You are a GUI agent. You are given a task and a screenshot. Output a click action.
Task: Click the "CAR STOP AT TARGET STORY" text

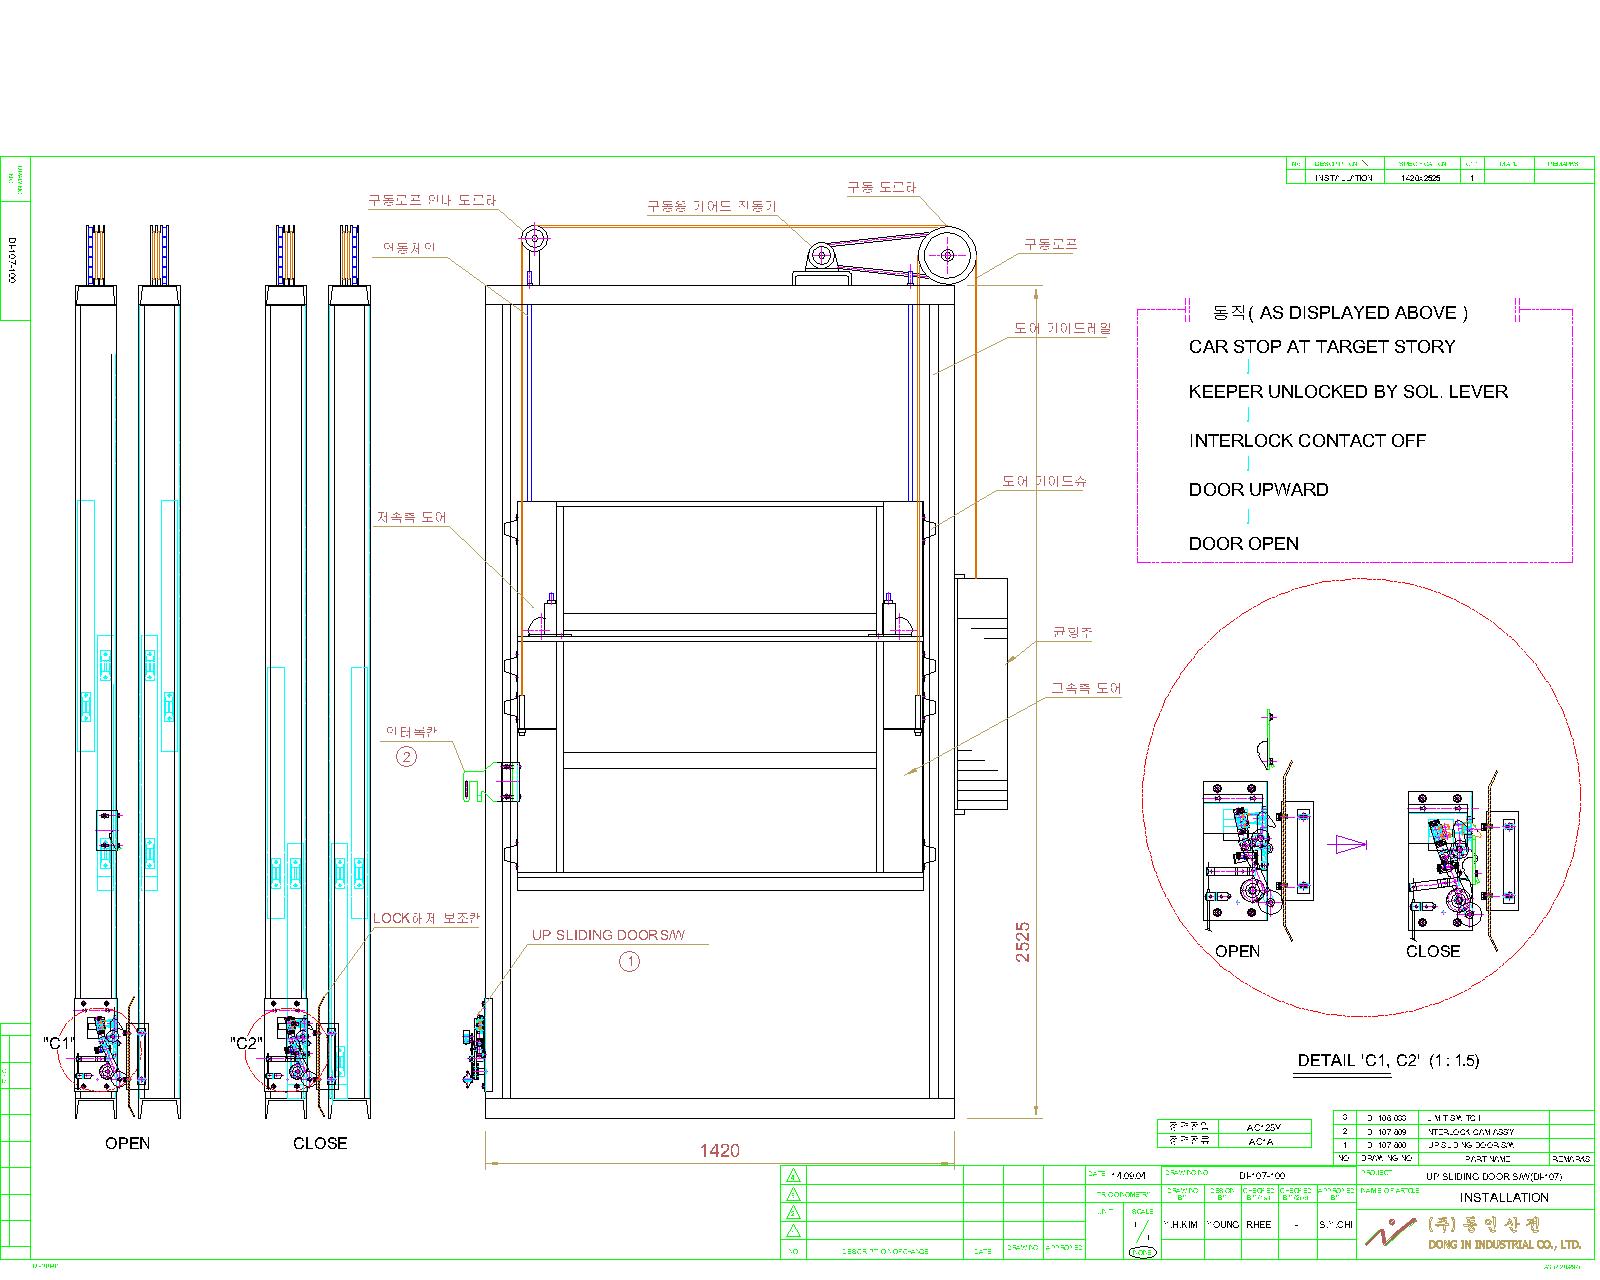[x=1321, y=347]
